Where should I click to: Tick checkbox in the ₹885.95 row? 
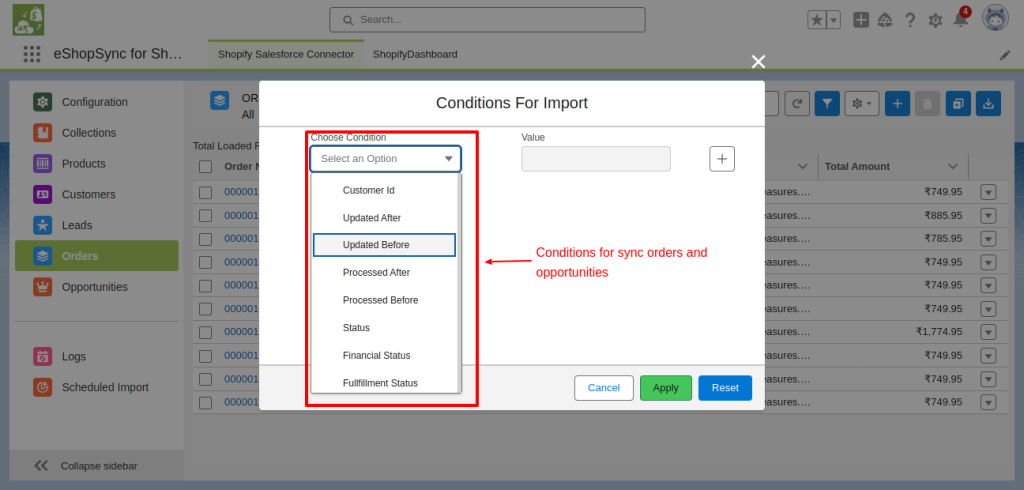tap(206, 216)
